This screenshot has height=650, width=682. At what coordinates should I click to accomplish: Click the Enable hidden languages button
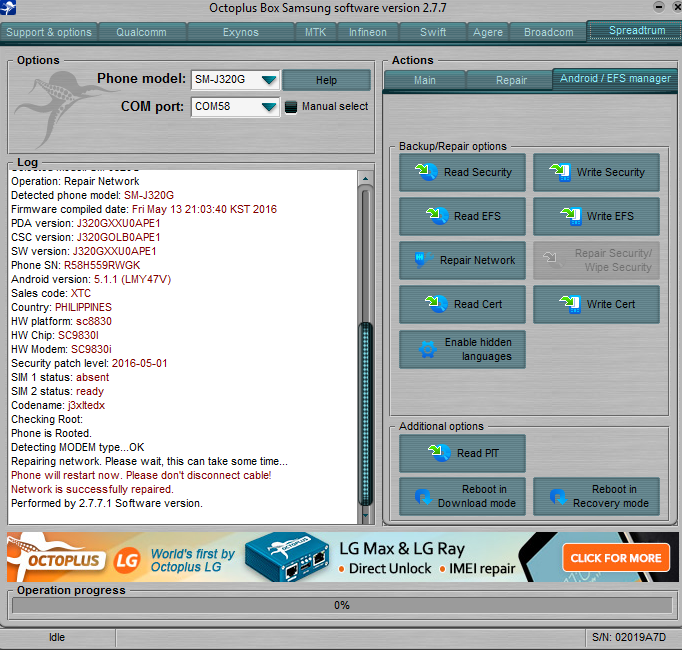point(462,349)
